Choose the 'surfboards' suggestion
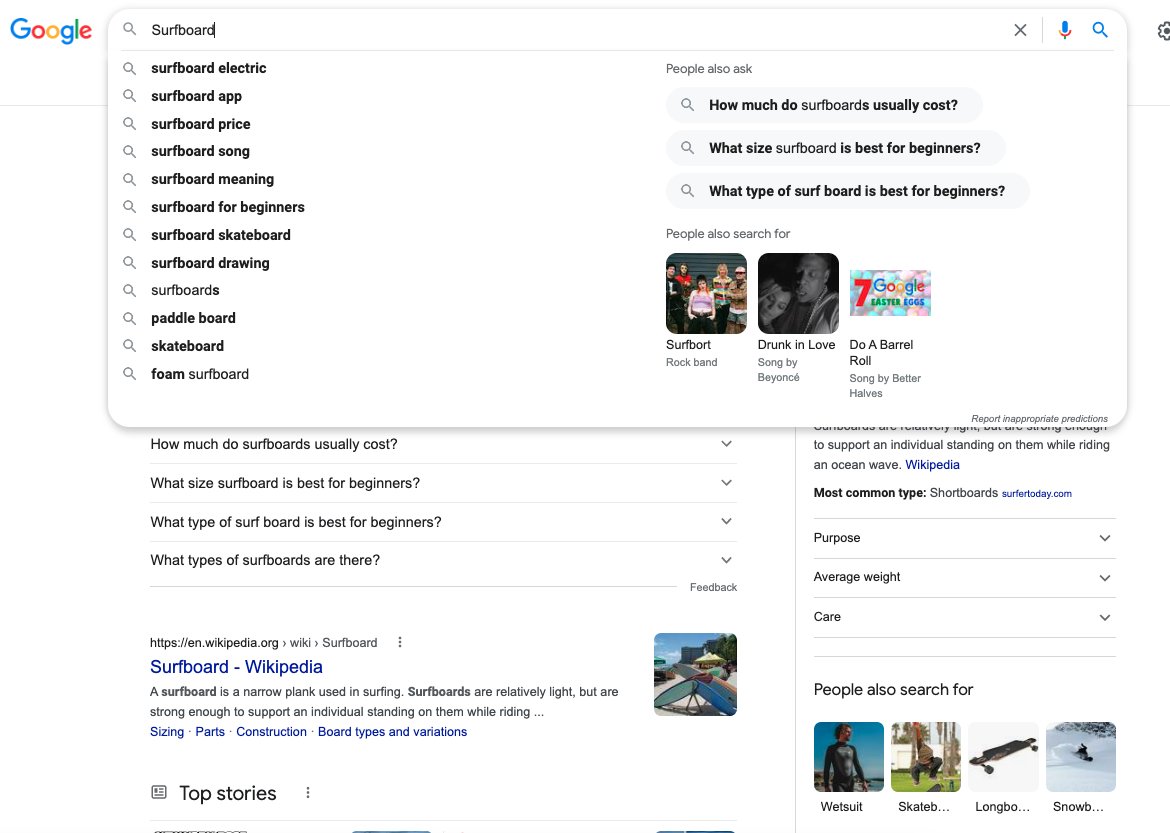Viewport: 1170px width, 833px height. click(185, 290)
